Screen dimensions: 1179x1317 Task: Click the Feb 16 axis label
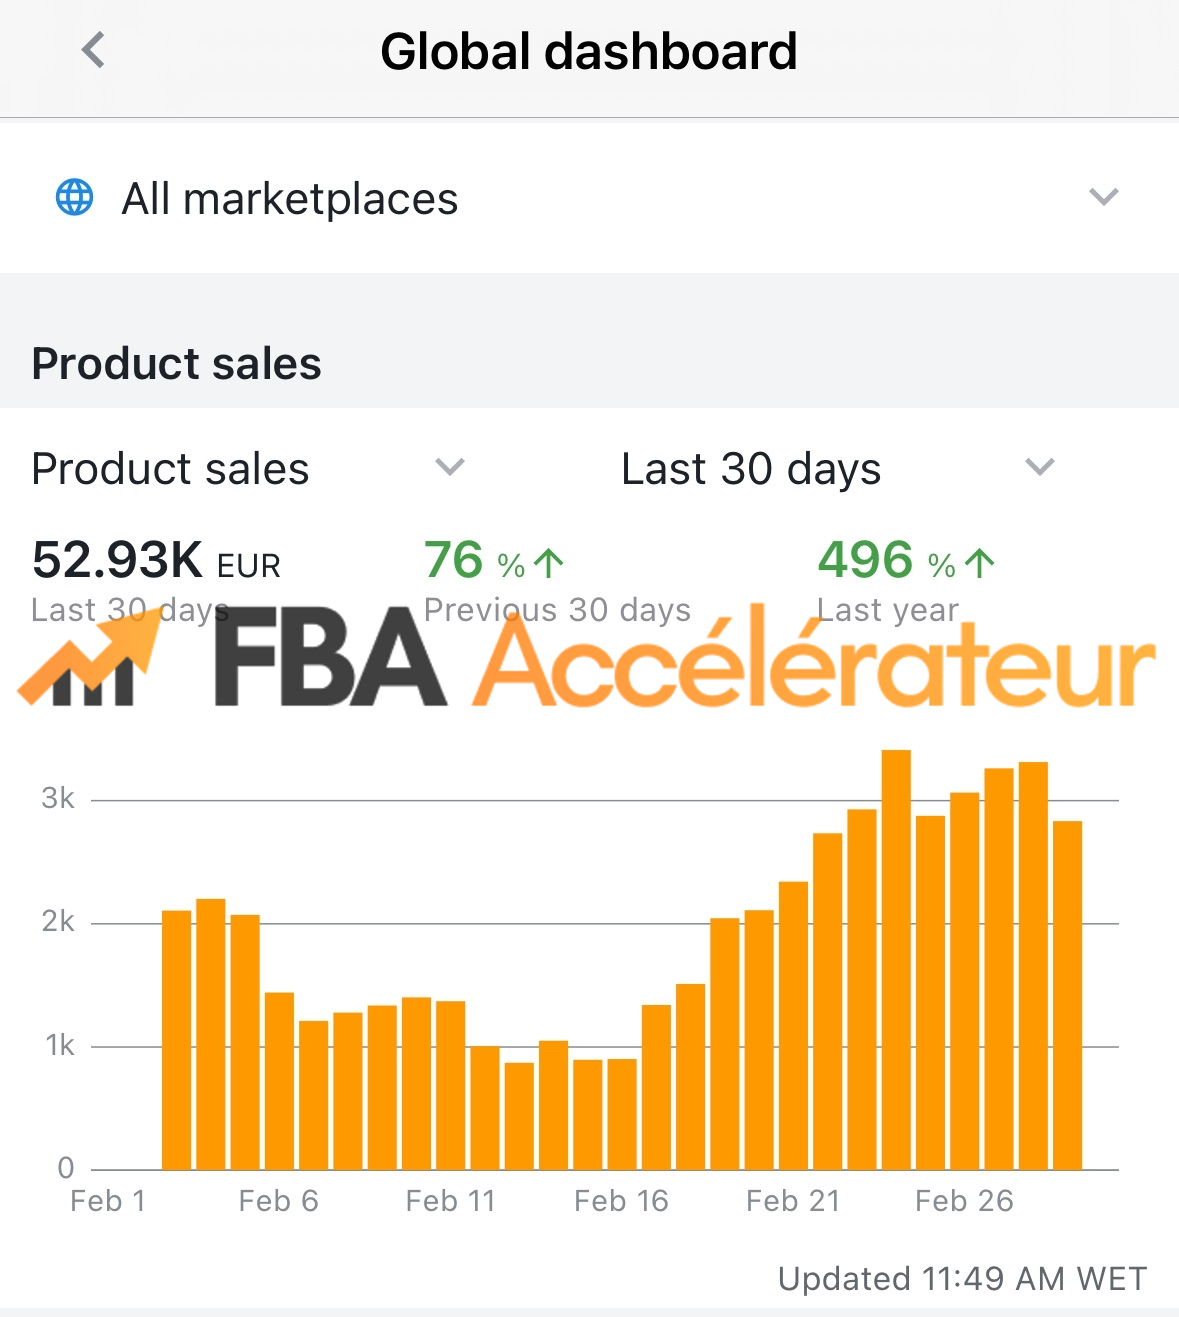click(x=621, y=1200)
